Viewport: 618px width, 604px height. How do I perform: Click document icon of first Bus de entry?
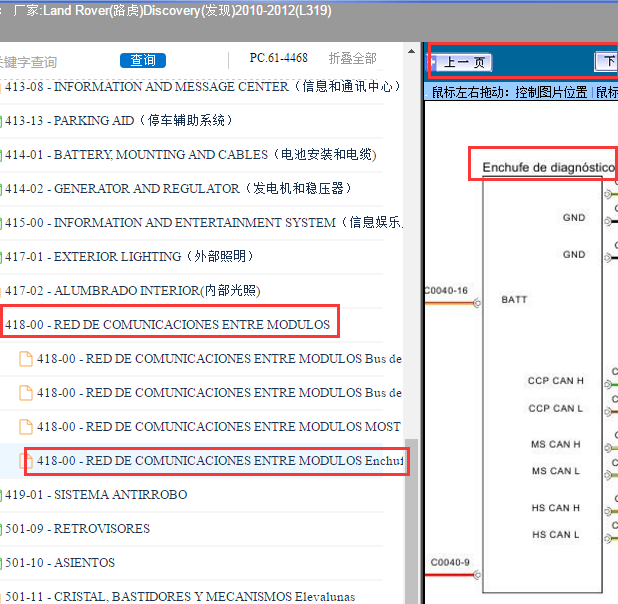pos(26,359)
